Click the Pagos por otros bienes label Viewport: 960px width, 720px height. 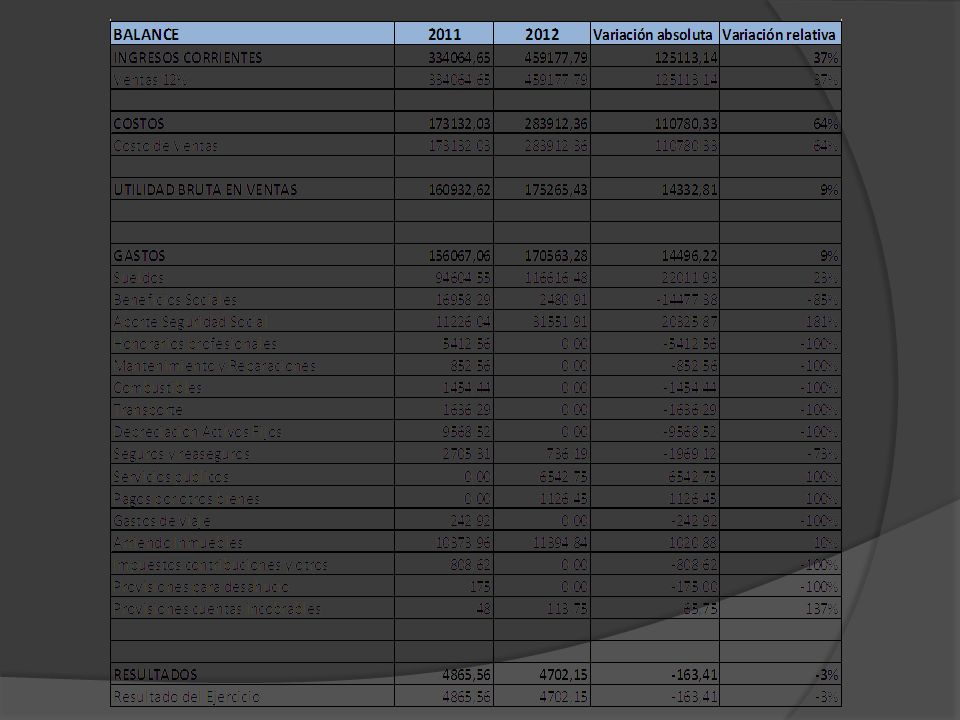click(187, 498)
